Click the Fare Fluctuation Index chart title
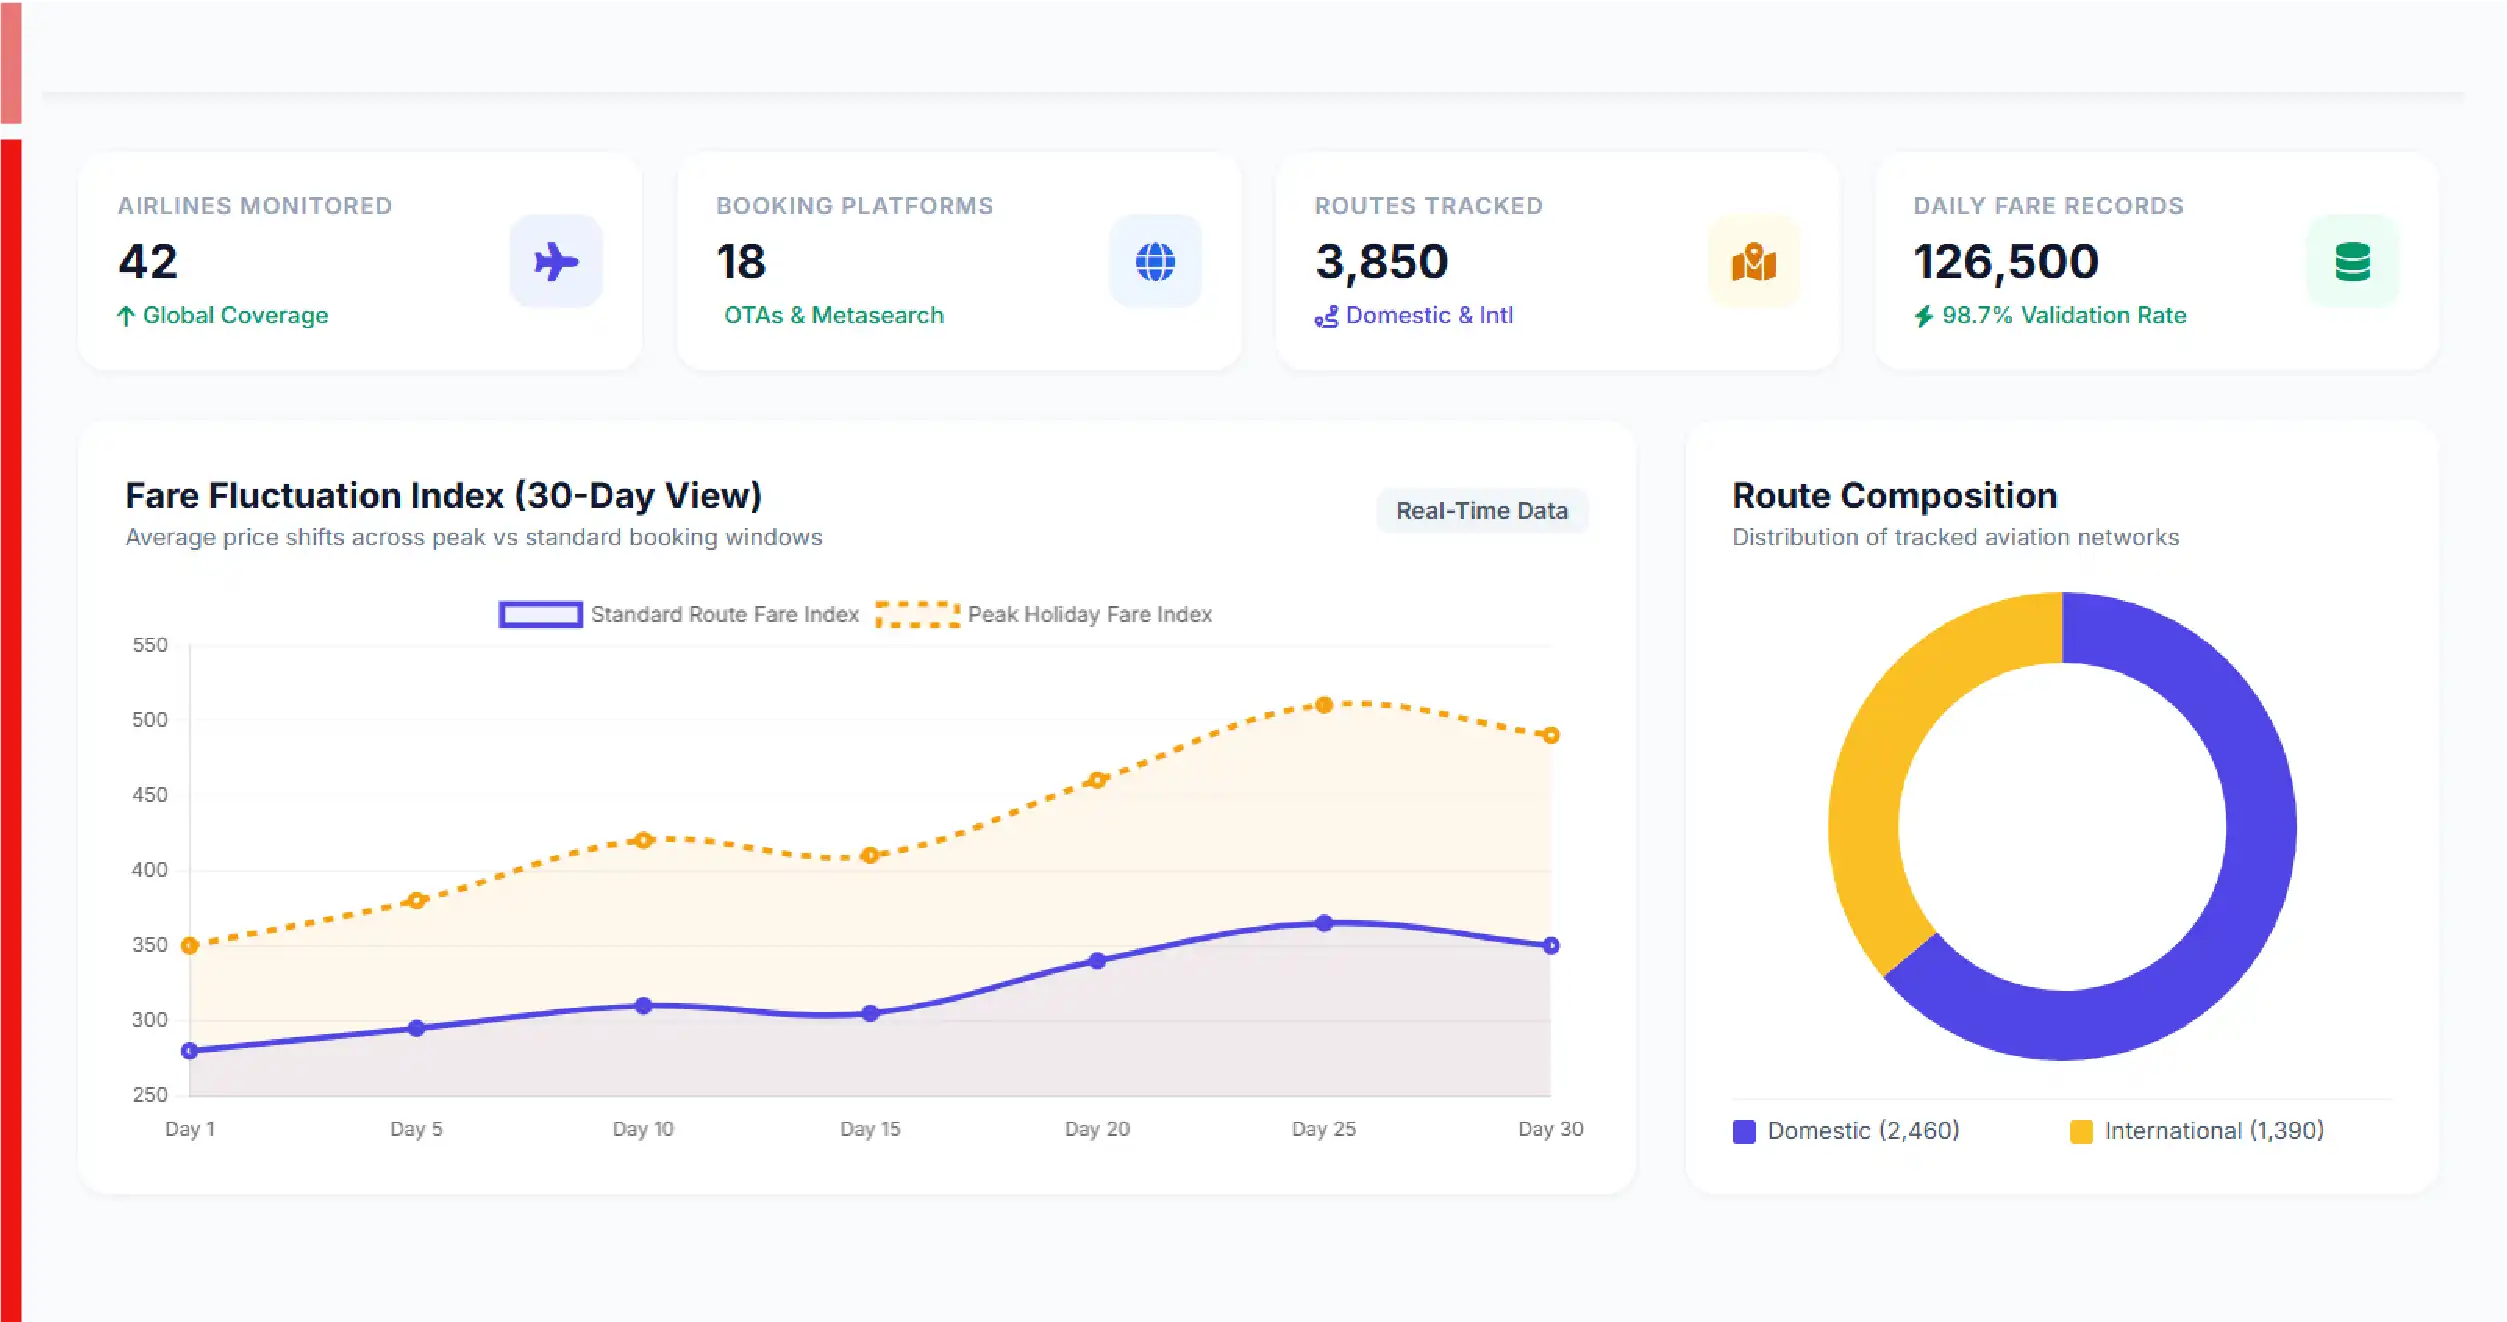Image resolution: width=2507 pixels, height=1322 pixels. [x=443, y=496]
